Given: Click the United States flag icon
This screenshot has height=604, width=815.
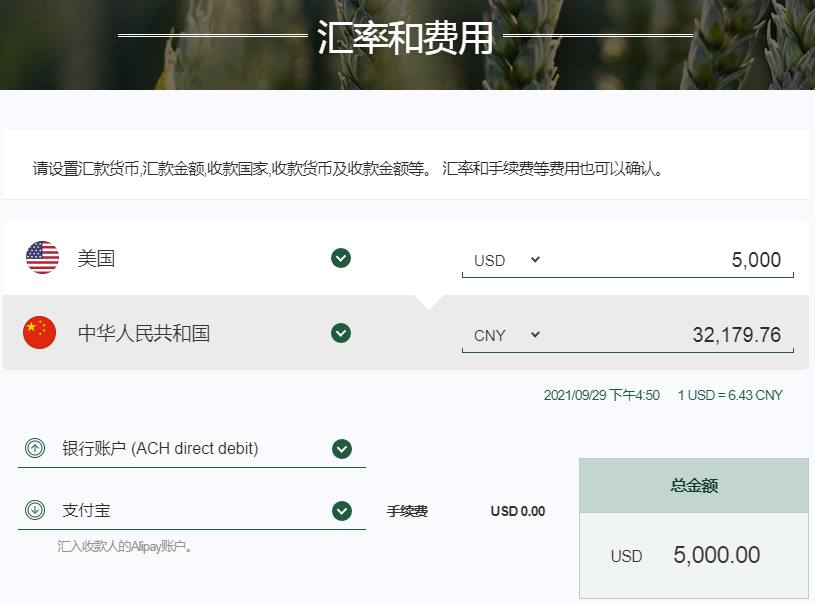Looking at the screenshot, I should [x=42, y=258].
